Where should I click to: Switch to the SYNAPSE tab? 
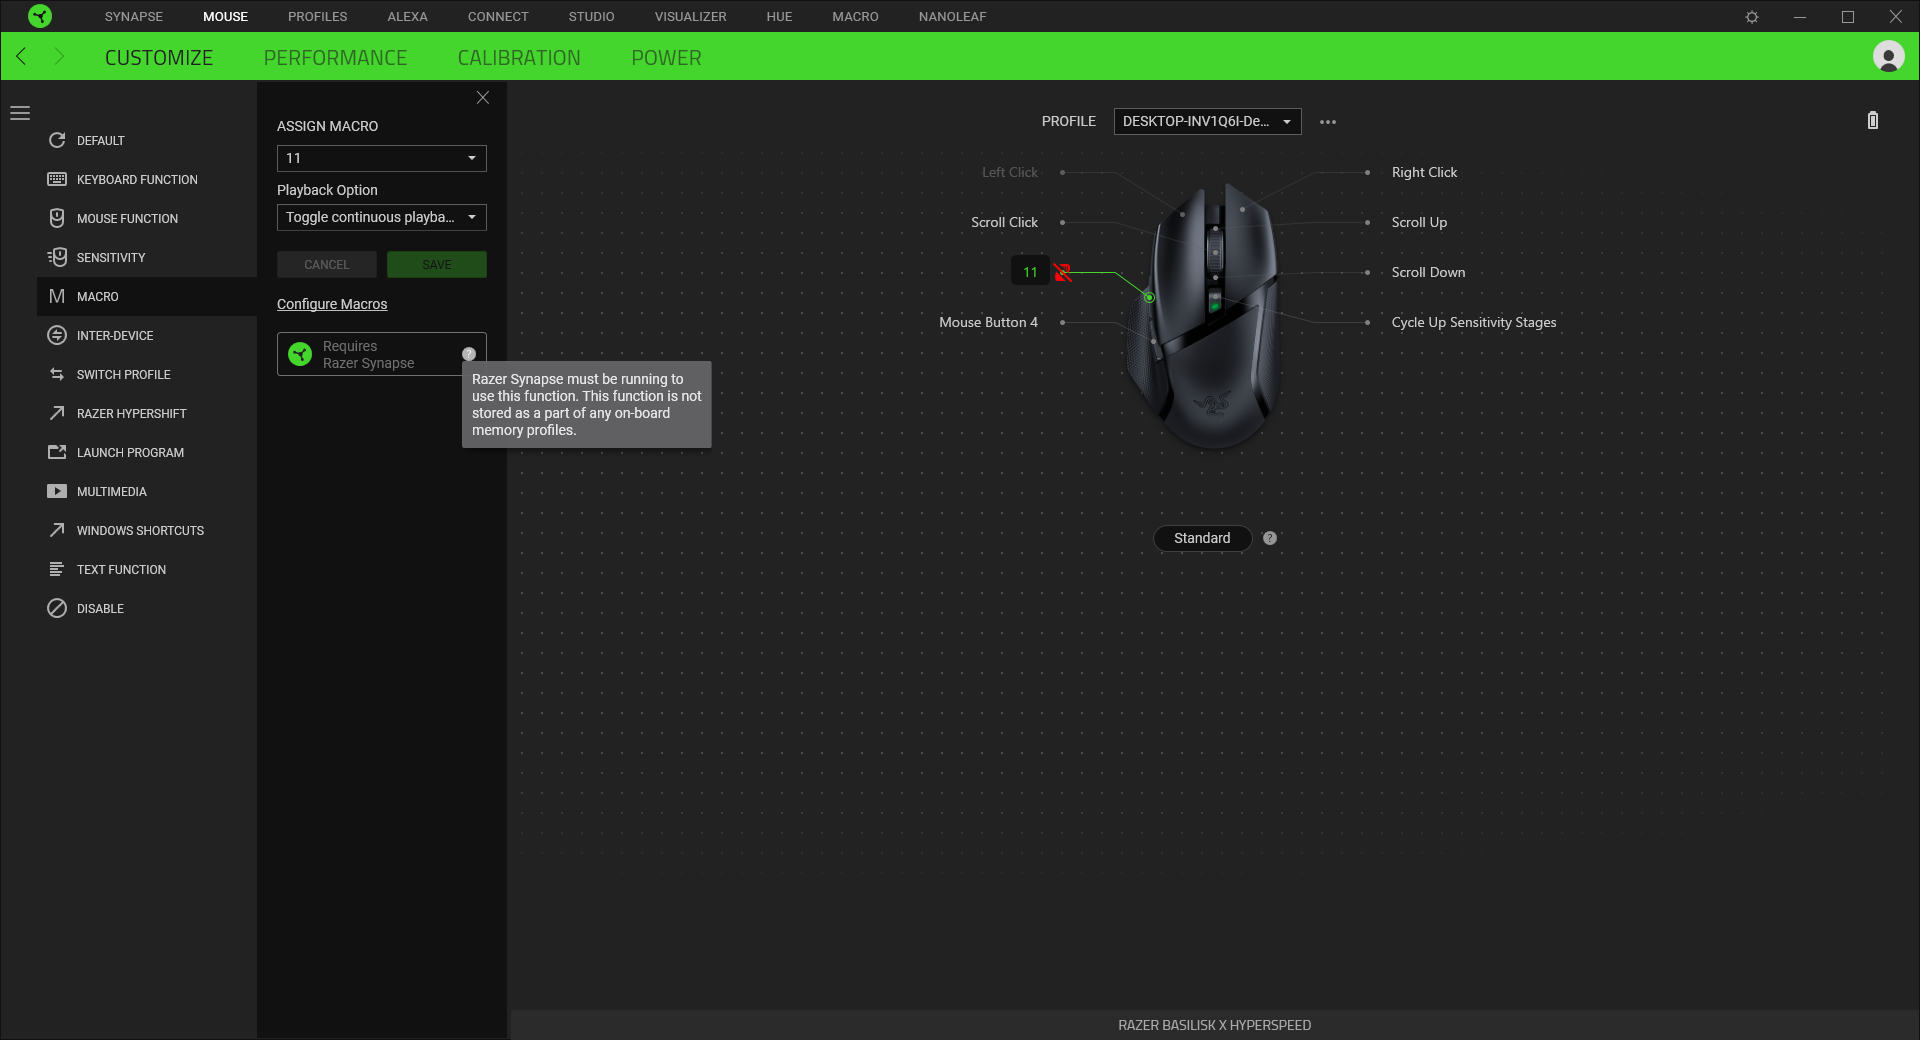(134, 17)
